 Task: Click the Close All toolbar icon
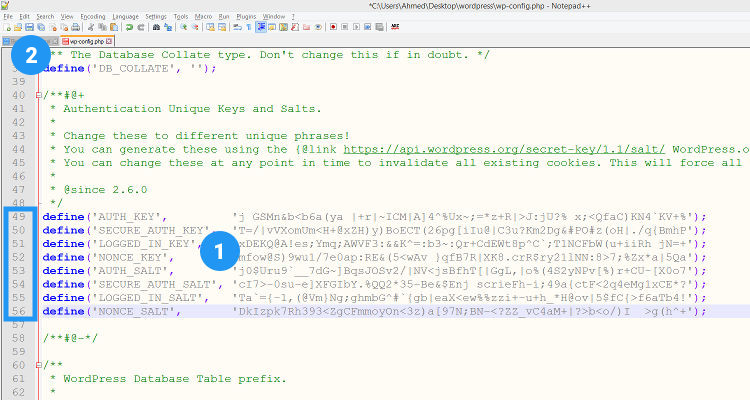point(64,27)
